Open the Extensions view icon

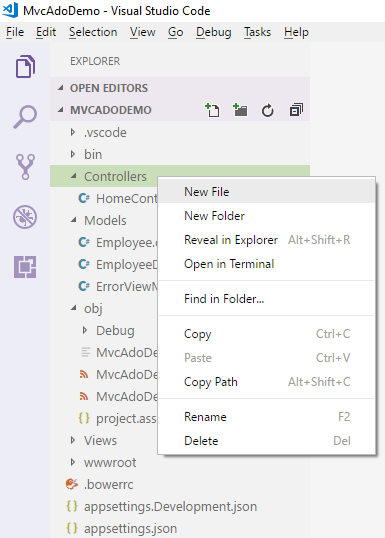tap(25, 267)
